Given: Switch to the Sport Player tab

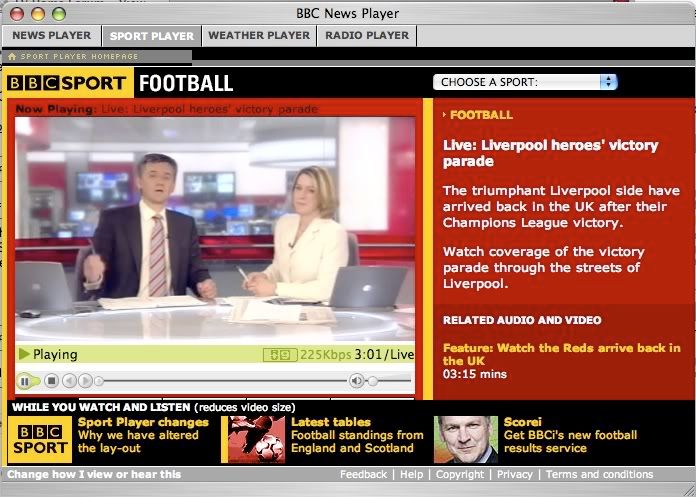Looking at the screenshot, I should [152, 36].
